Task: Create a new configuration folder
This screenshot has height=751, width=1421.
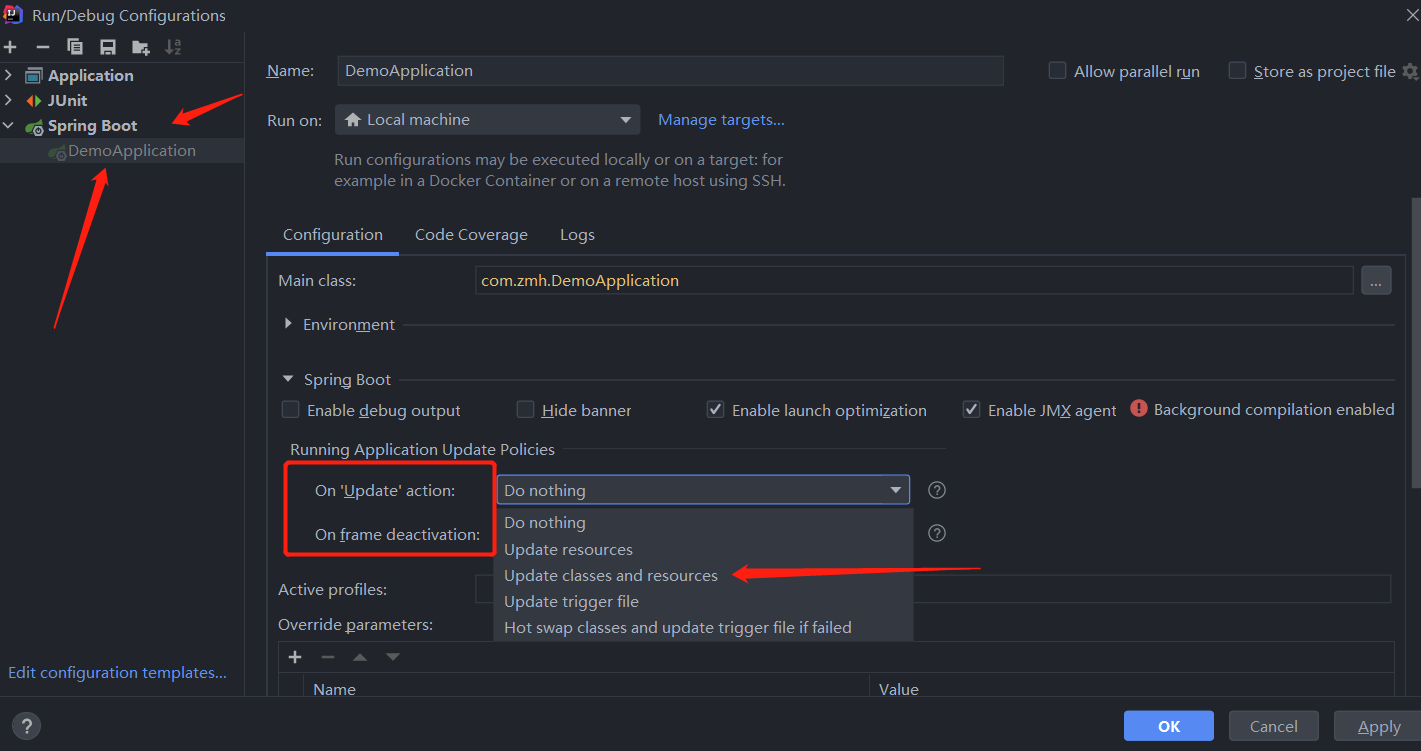Action: coord(140,46)
